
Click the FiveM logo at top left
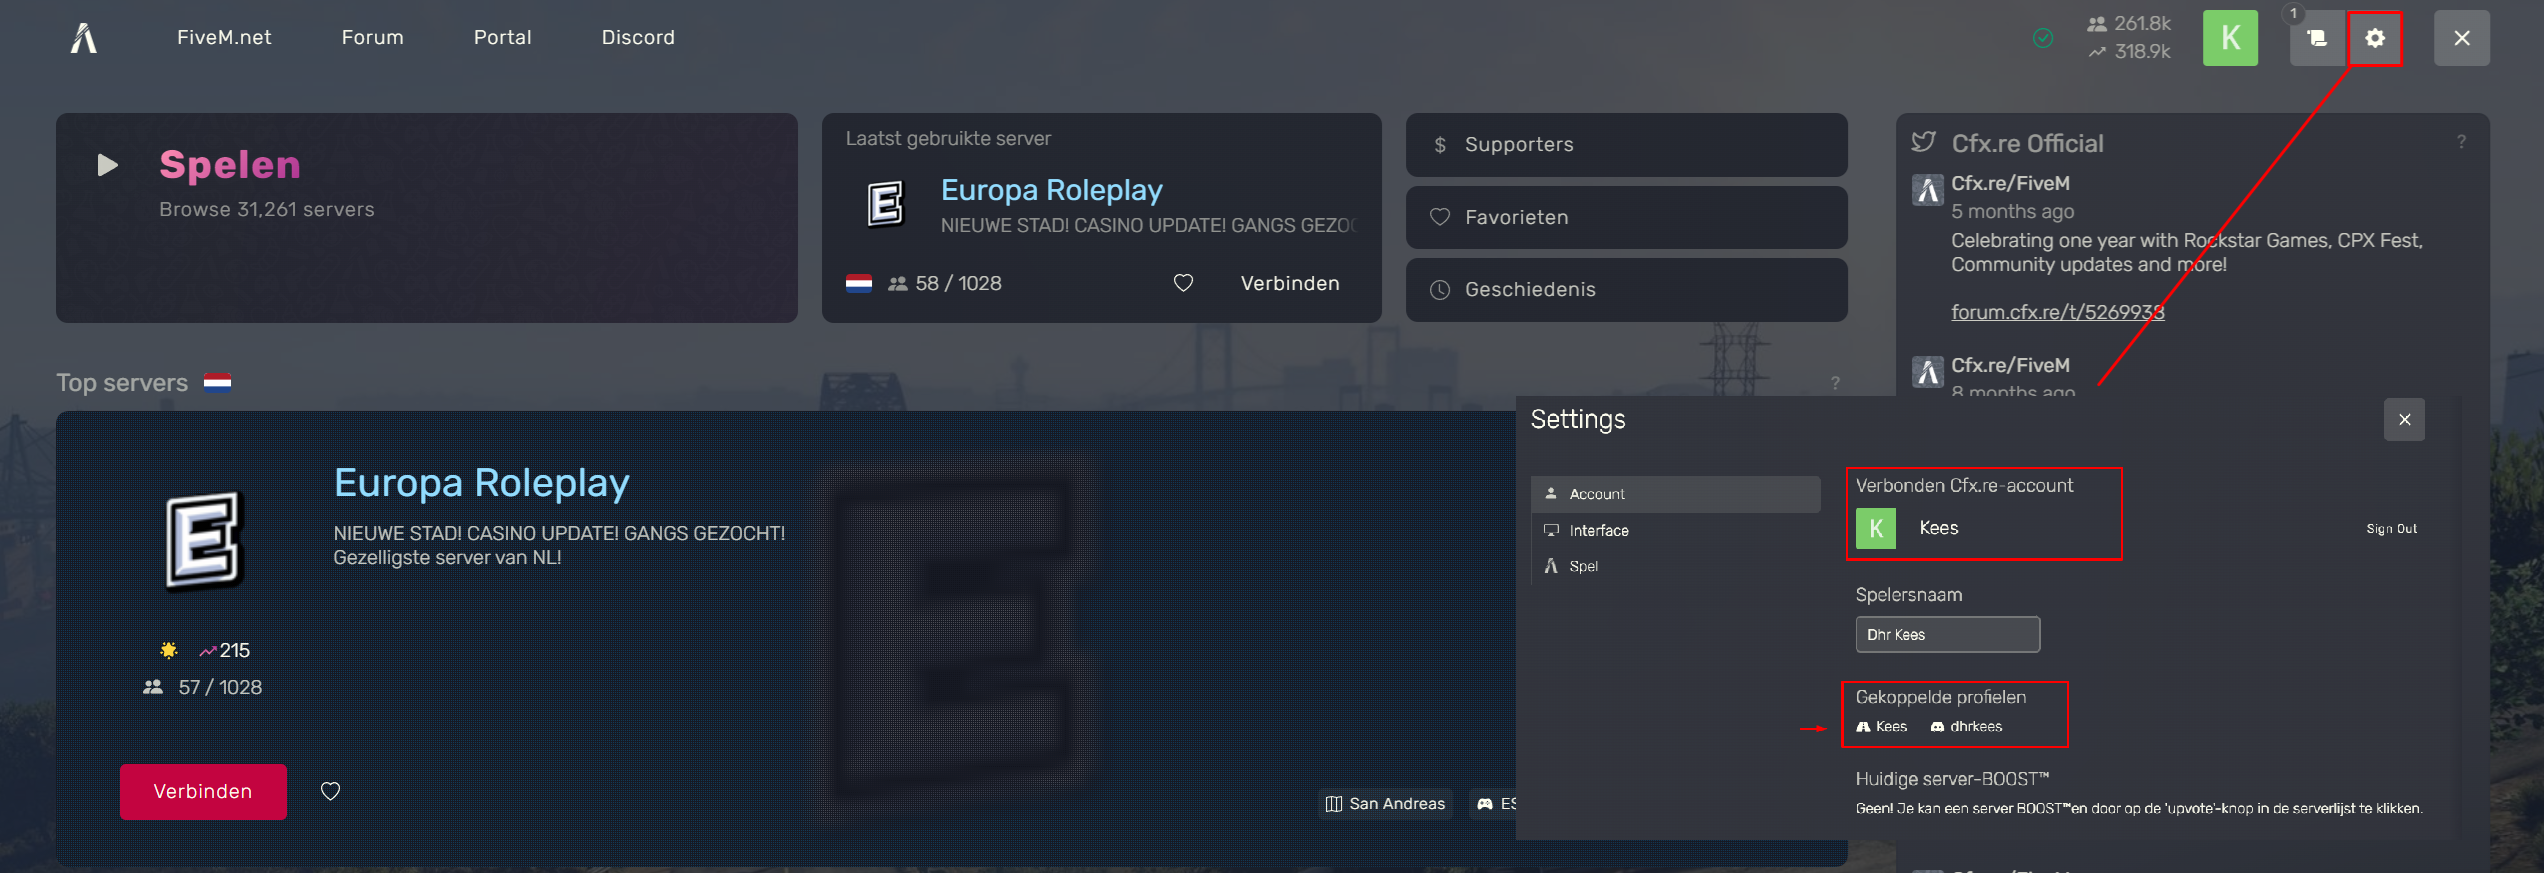[x=84, y=38]
